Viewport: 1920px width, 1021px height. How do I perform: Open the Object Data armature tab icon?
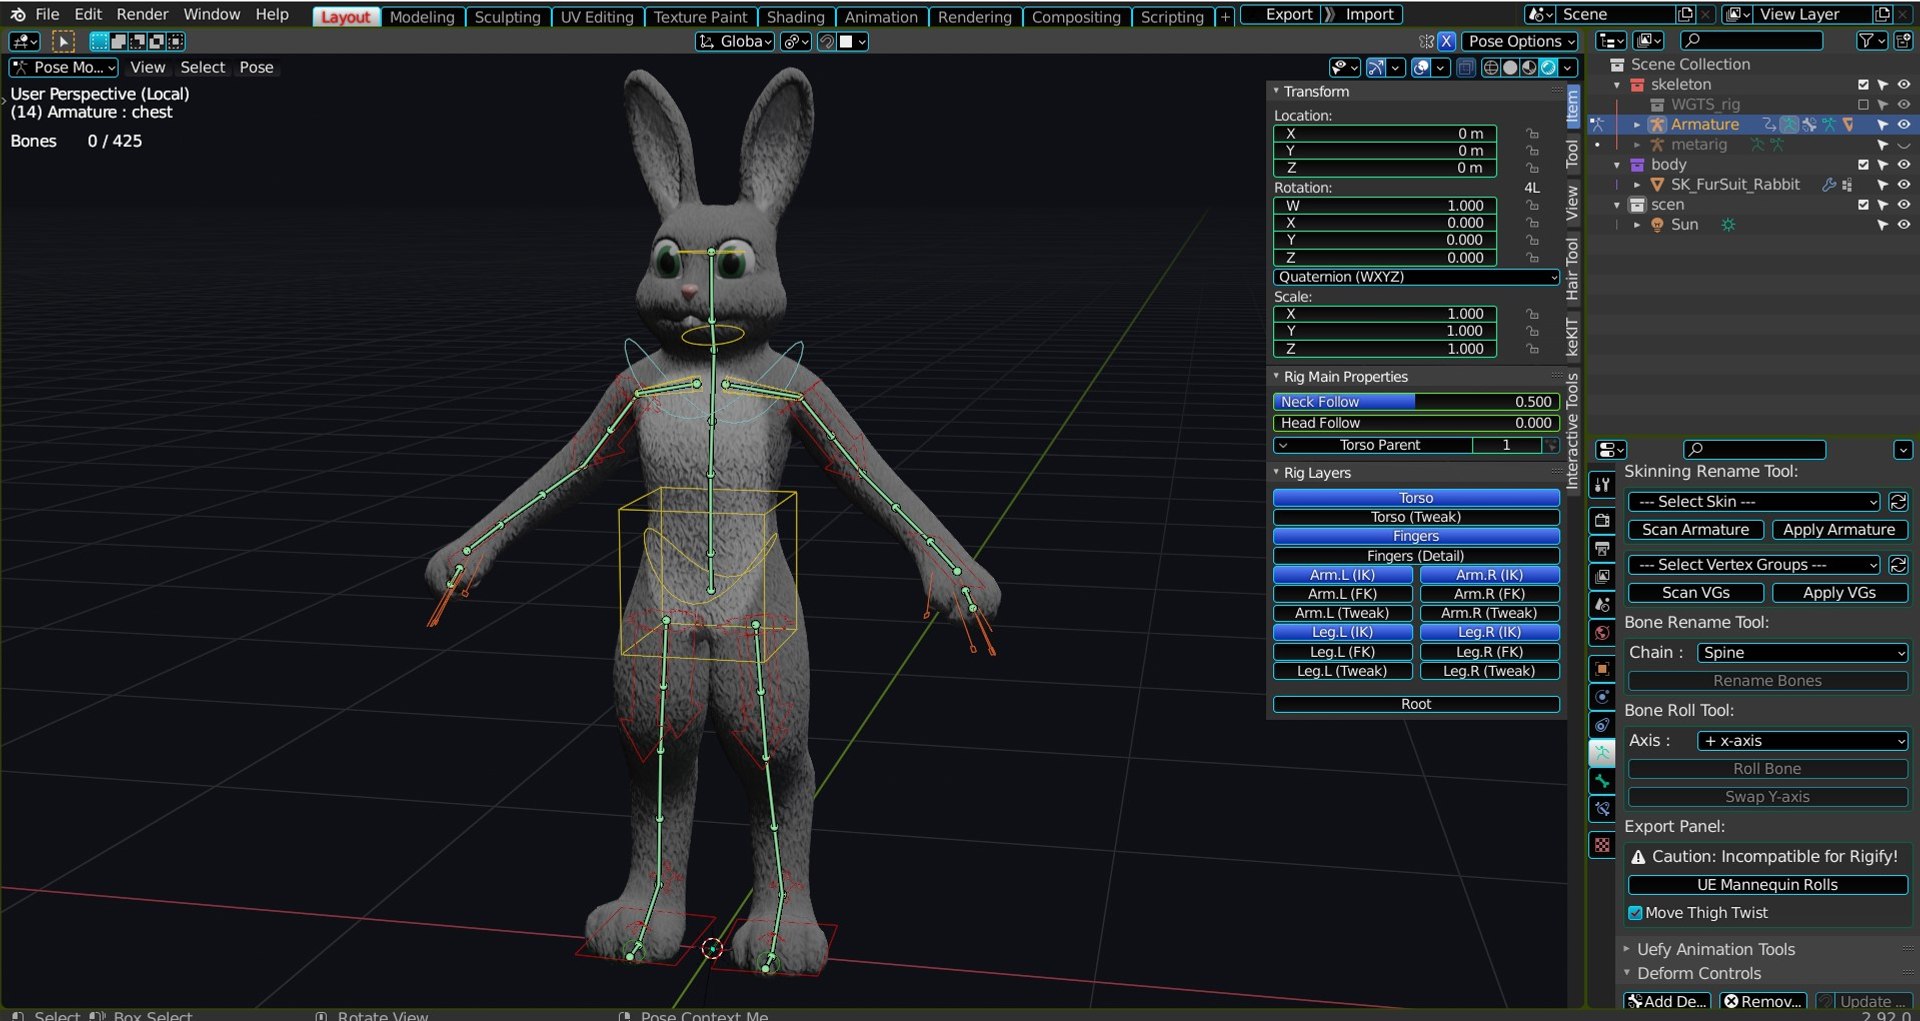tap(1602, 753)
